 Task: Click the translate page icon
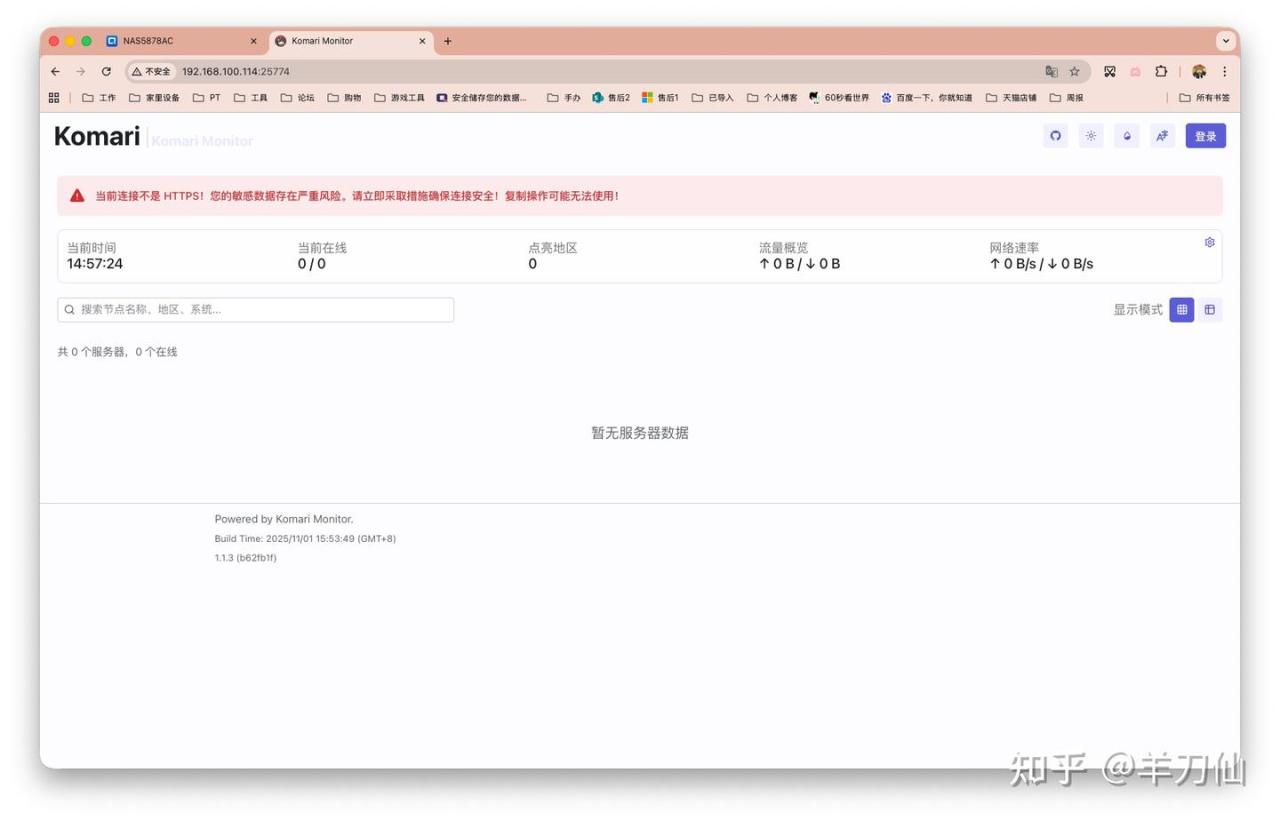pyautogui.click(x=1051, y=72)
